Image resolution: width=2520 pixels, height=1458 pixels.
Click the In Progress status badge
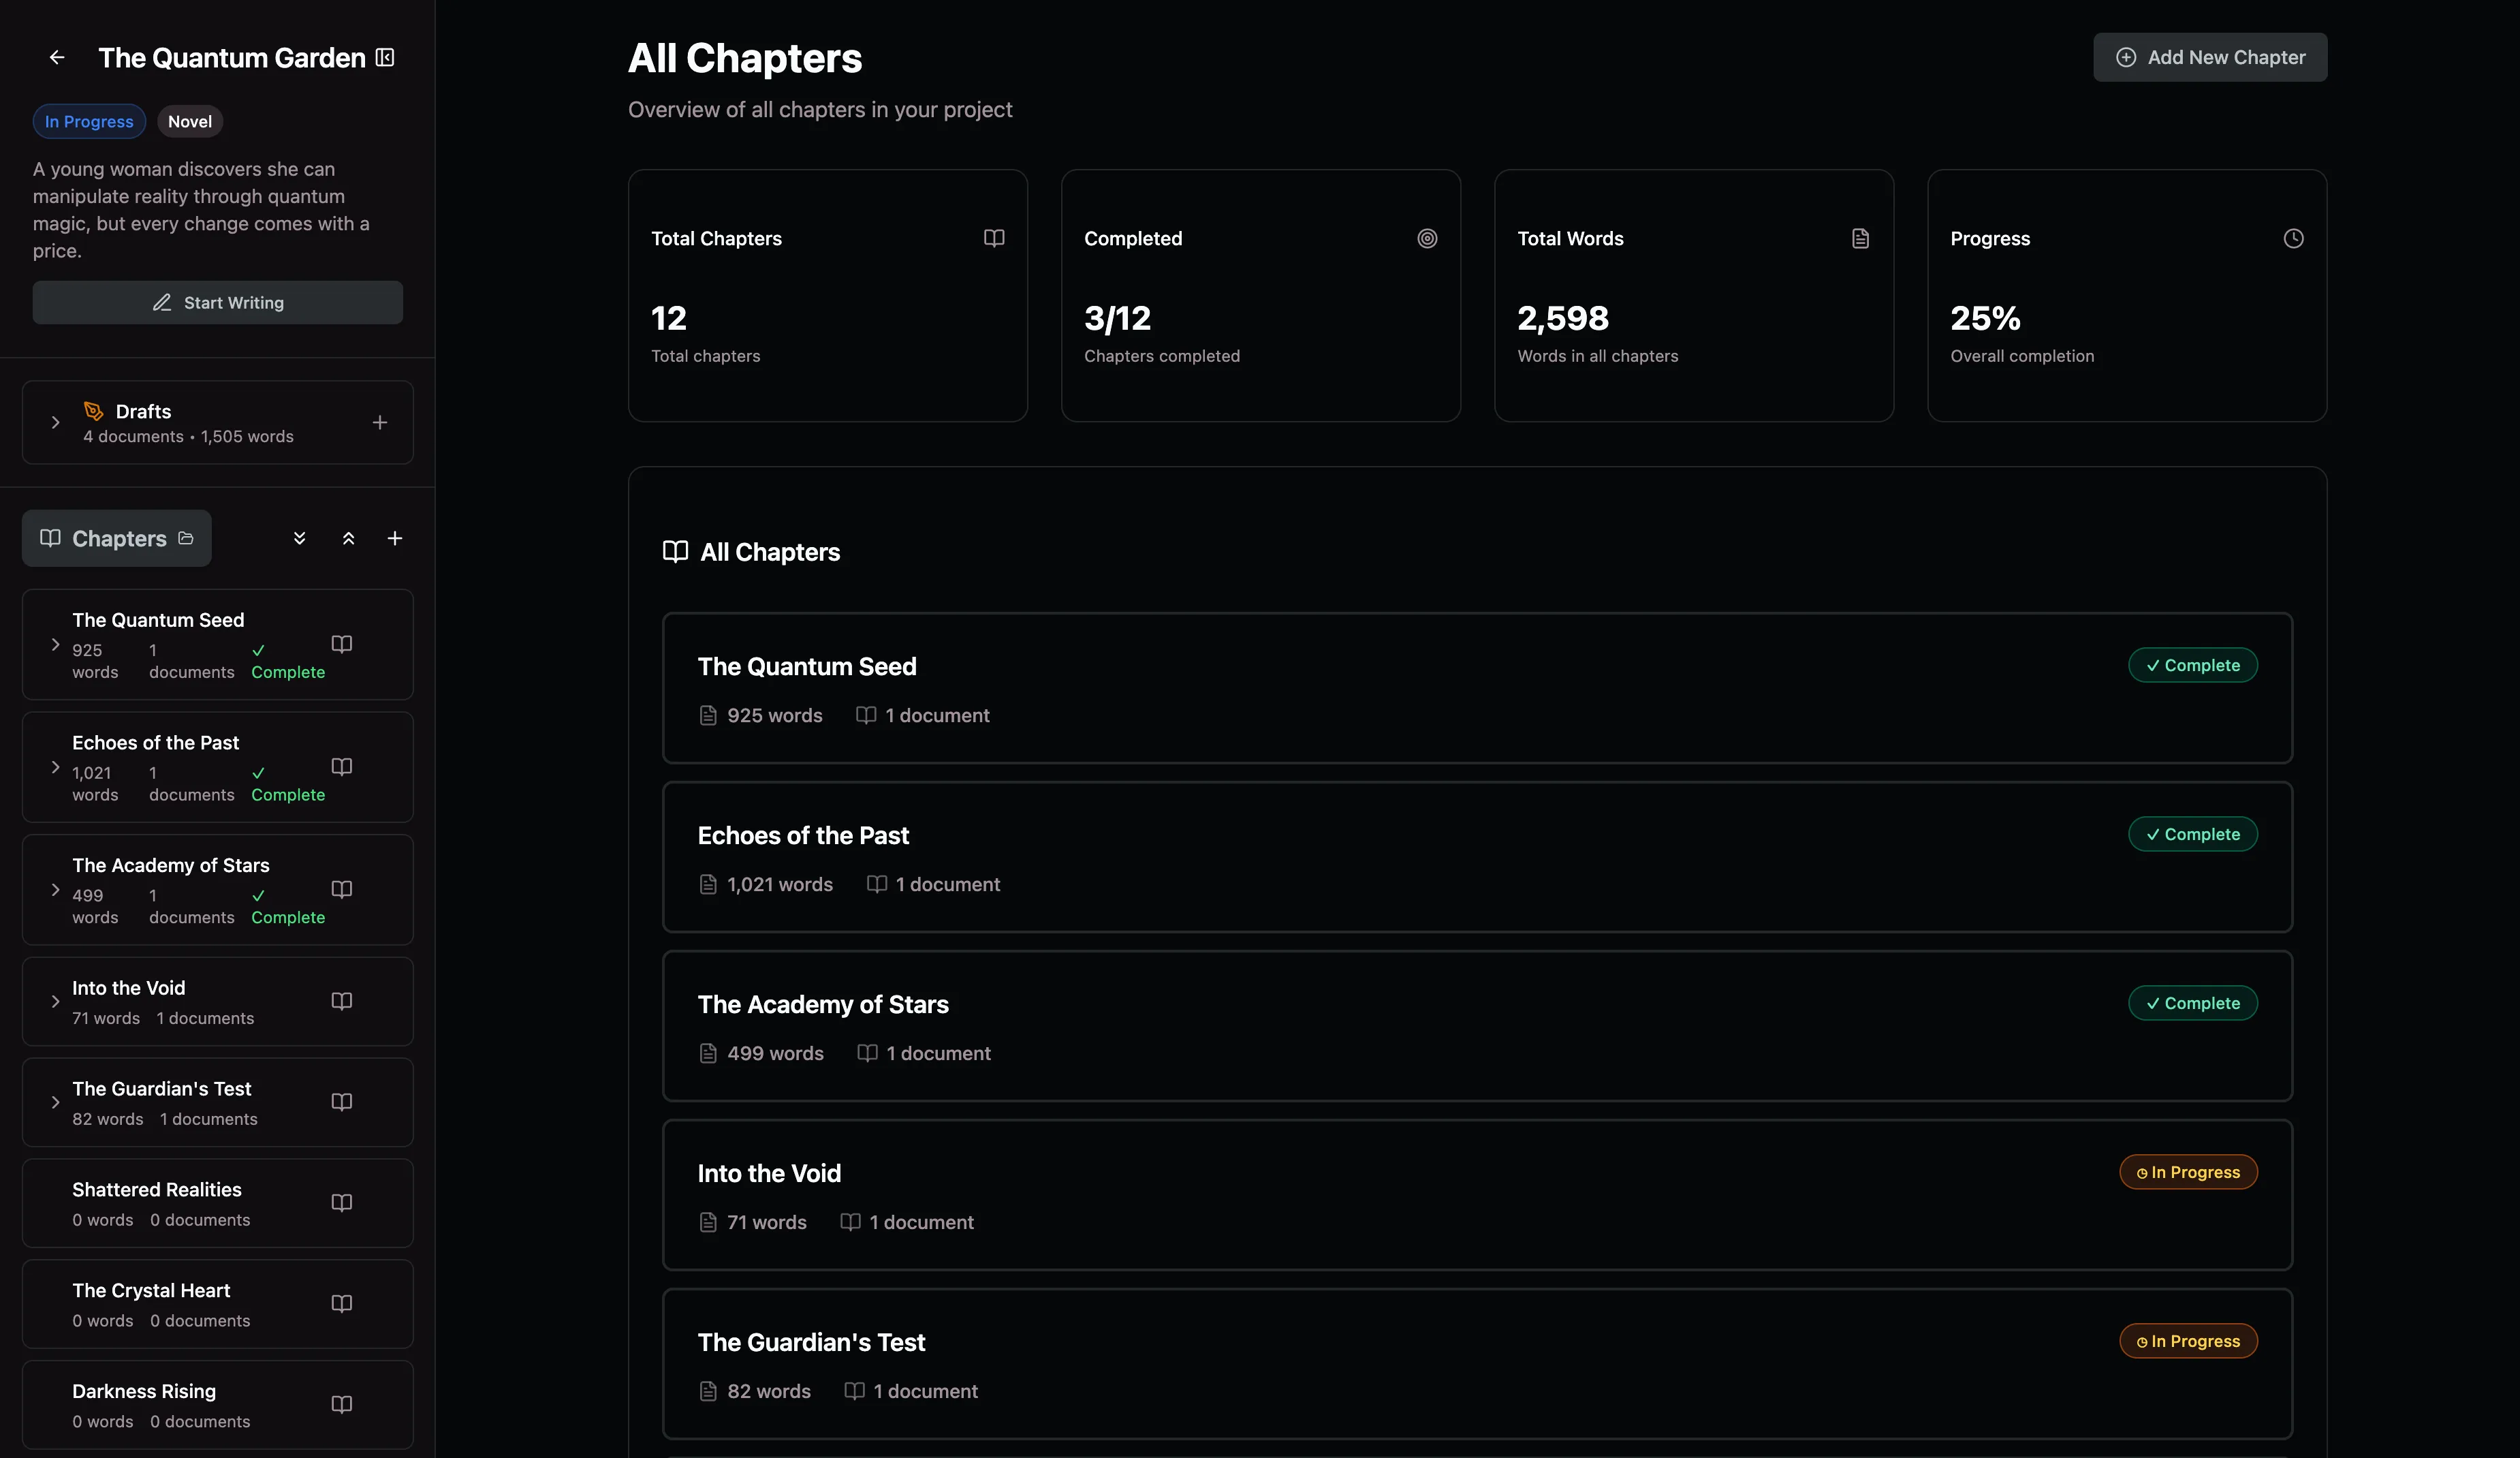click(89, 122)
